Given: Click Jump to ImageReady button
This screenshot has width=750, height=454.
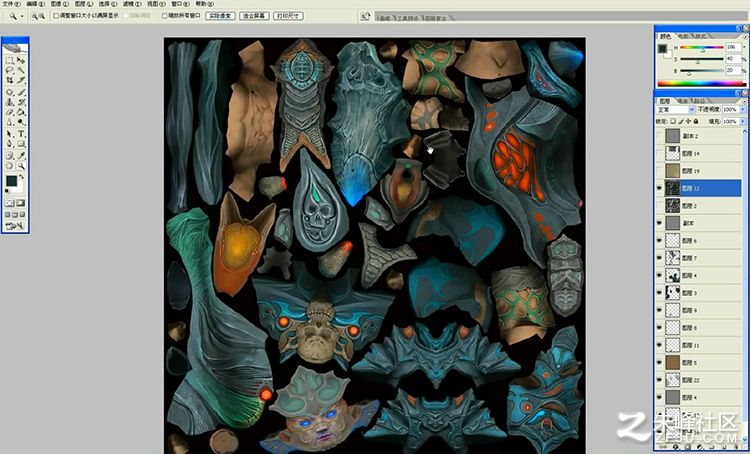Looking at the screenshot, I should pyautogui.click(x=15, y=226).
